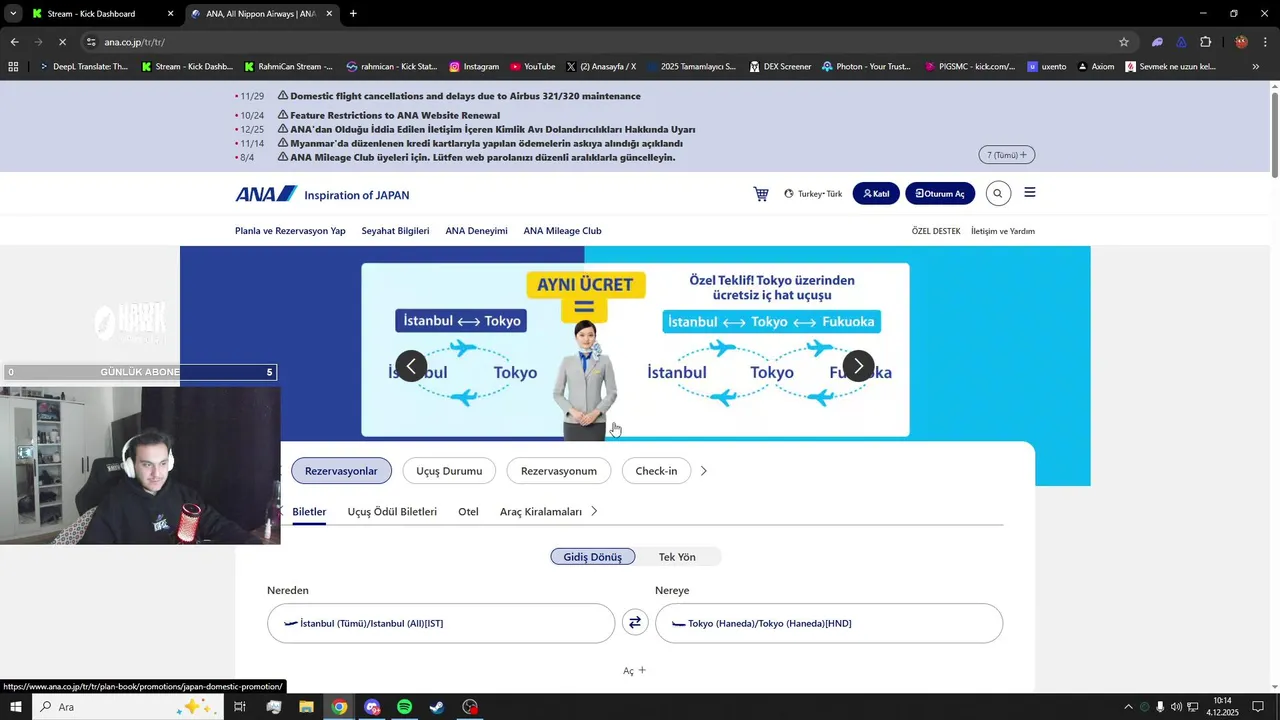
Task: Select Uçuş Ödül Biletleri sub-tab
Action: pos(392,511)
